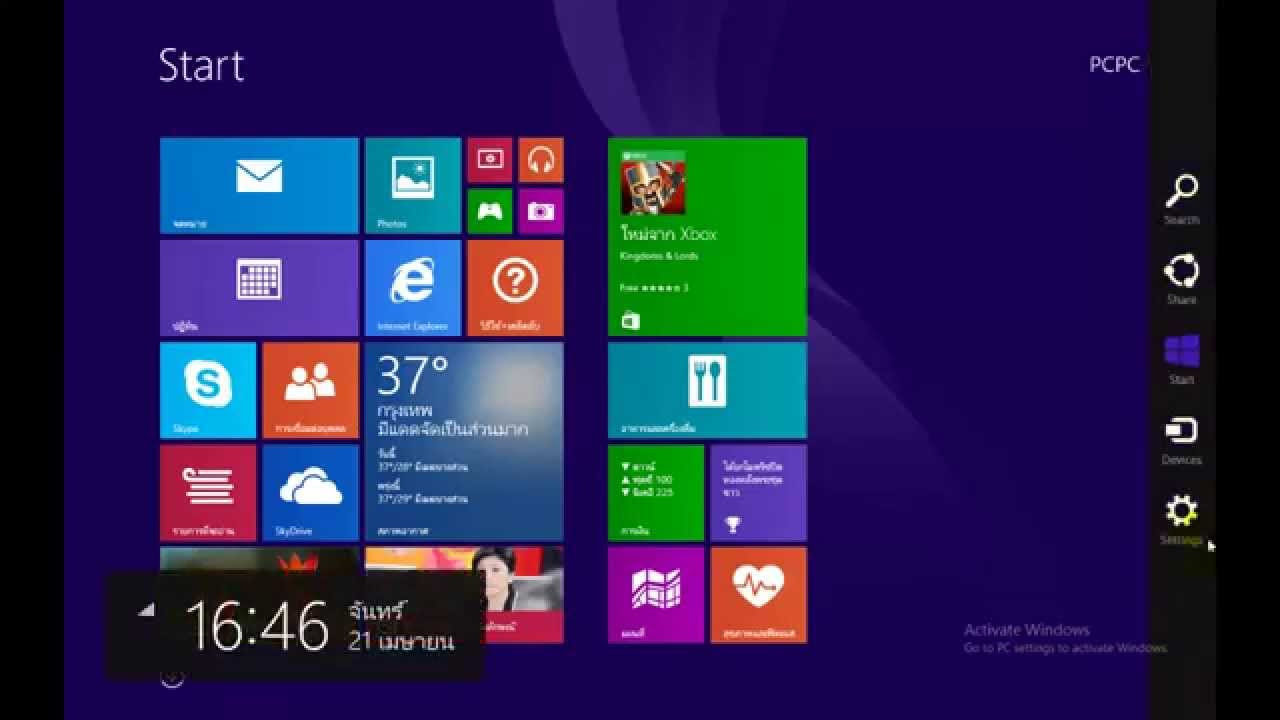Open the Weather tile showing 37°
Image resolution: width=1280 pixels, height=720 pixels.
tap(464, 442)
